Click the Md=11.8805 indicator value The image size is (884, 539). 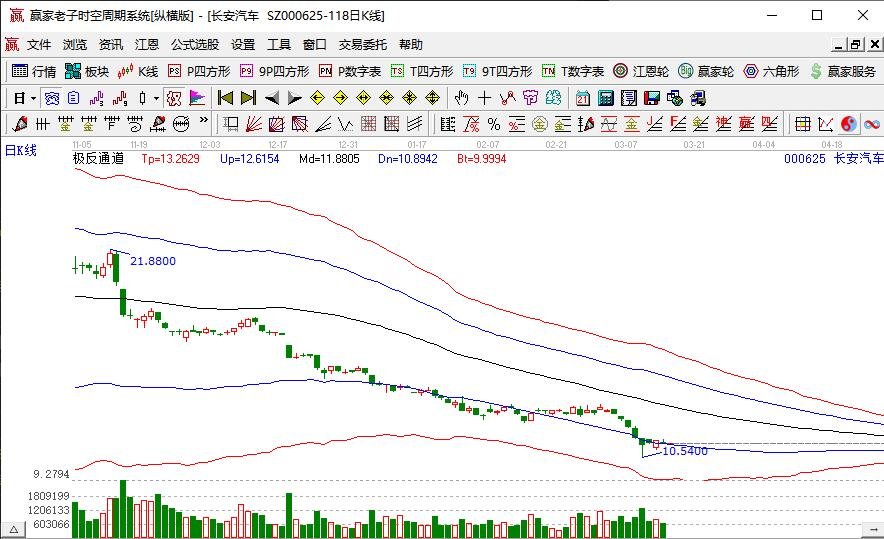[x=329, y=159]
